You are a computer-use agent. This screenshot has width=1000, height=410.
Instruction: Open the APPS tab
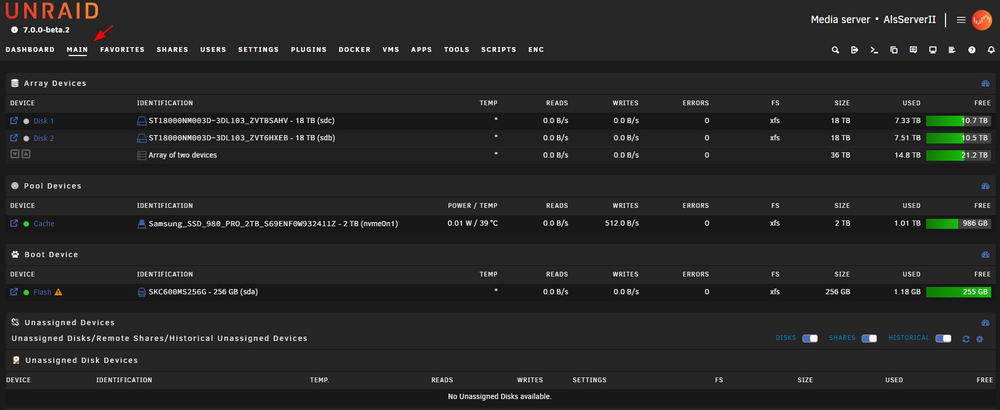point(422,50)
